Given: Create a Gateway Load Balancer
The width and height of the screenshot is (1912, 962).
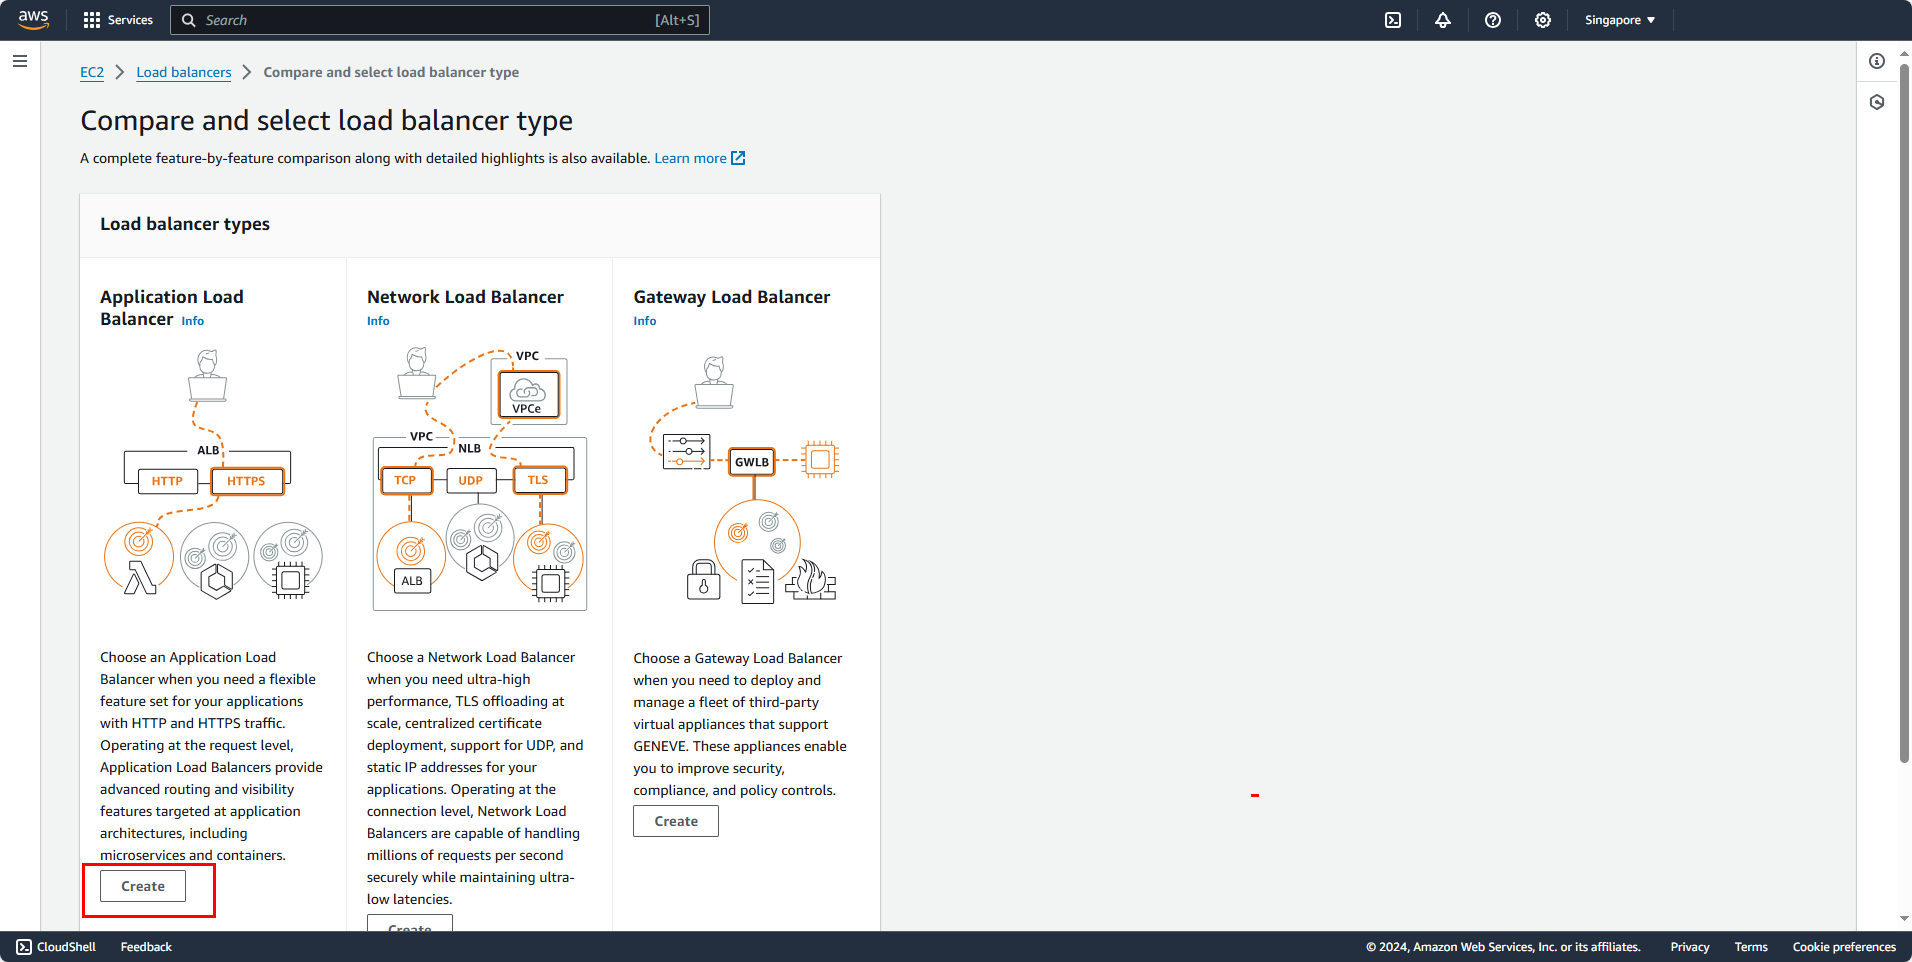Looking at the screenshot, I should [x=675, y=820].
